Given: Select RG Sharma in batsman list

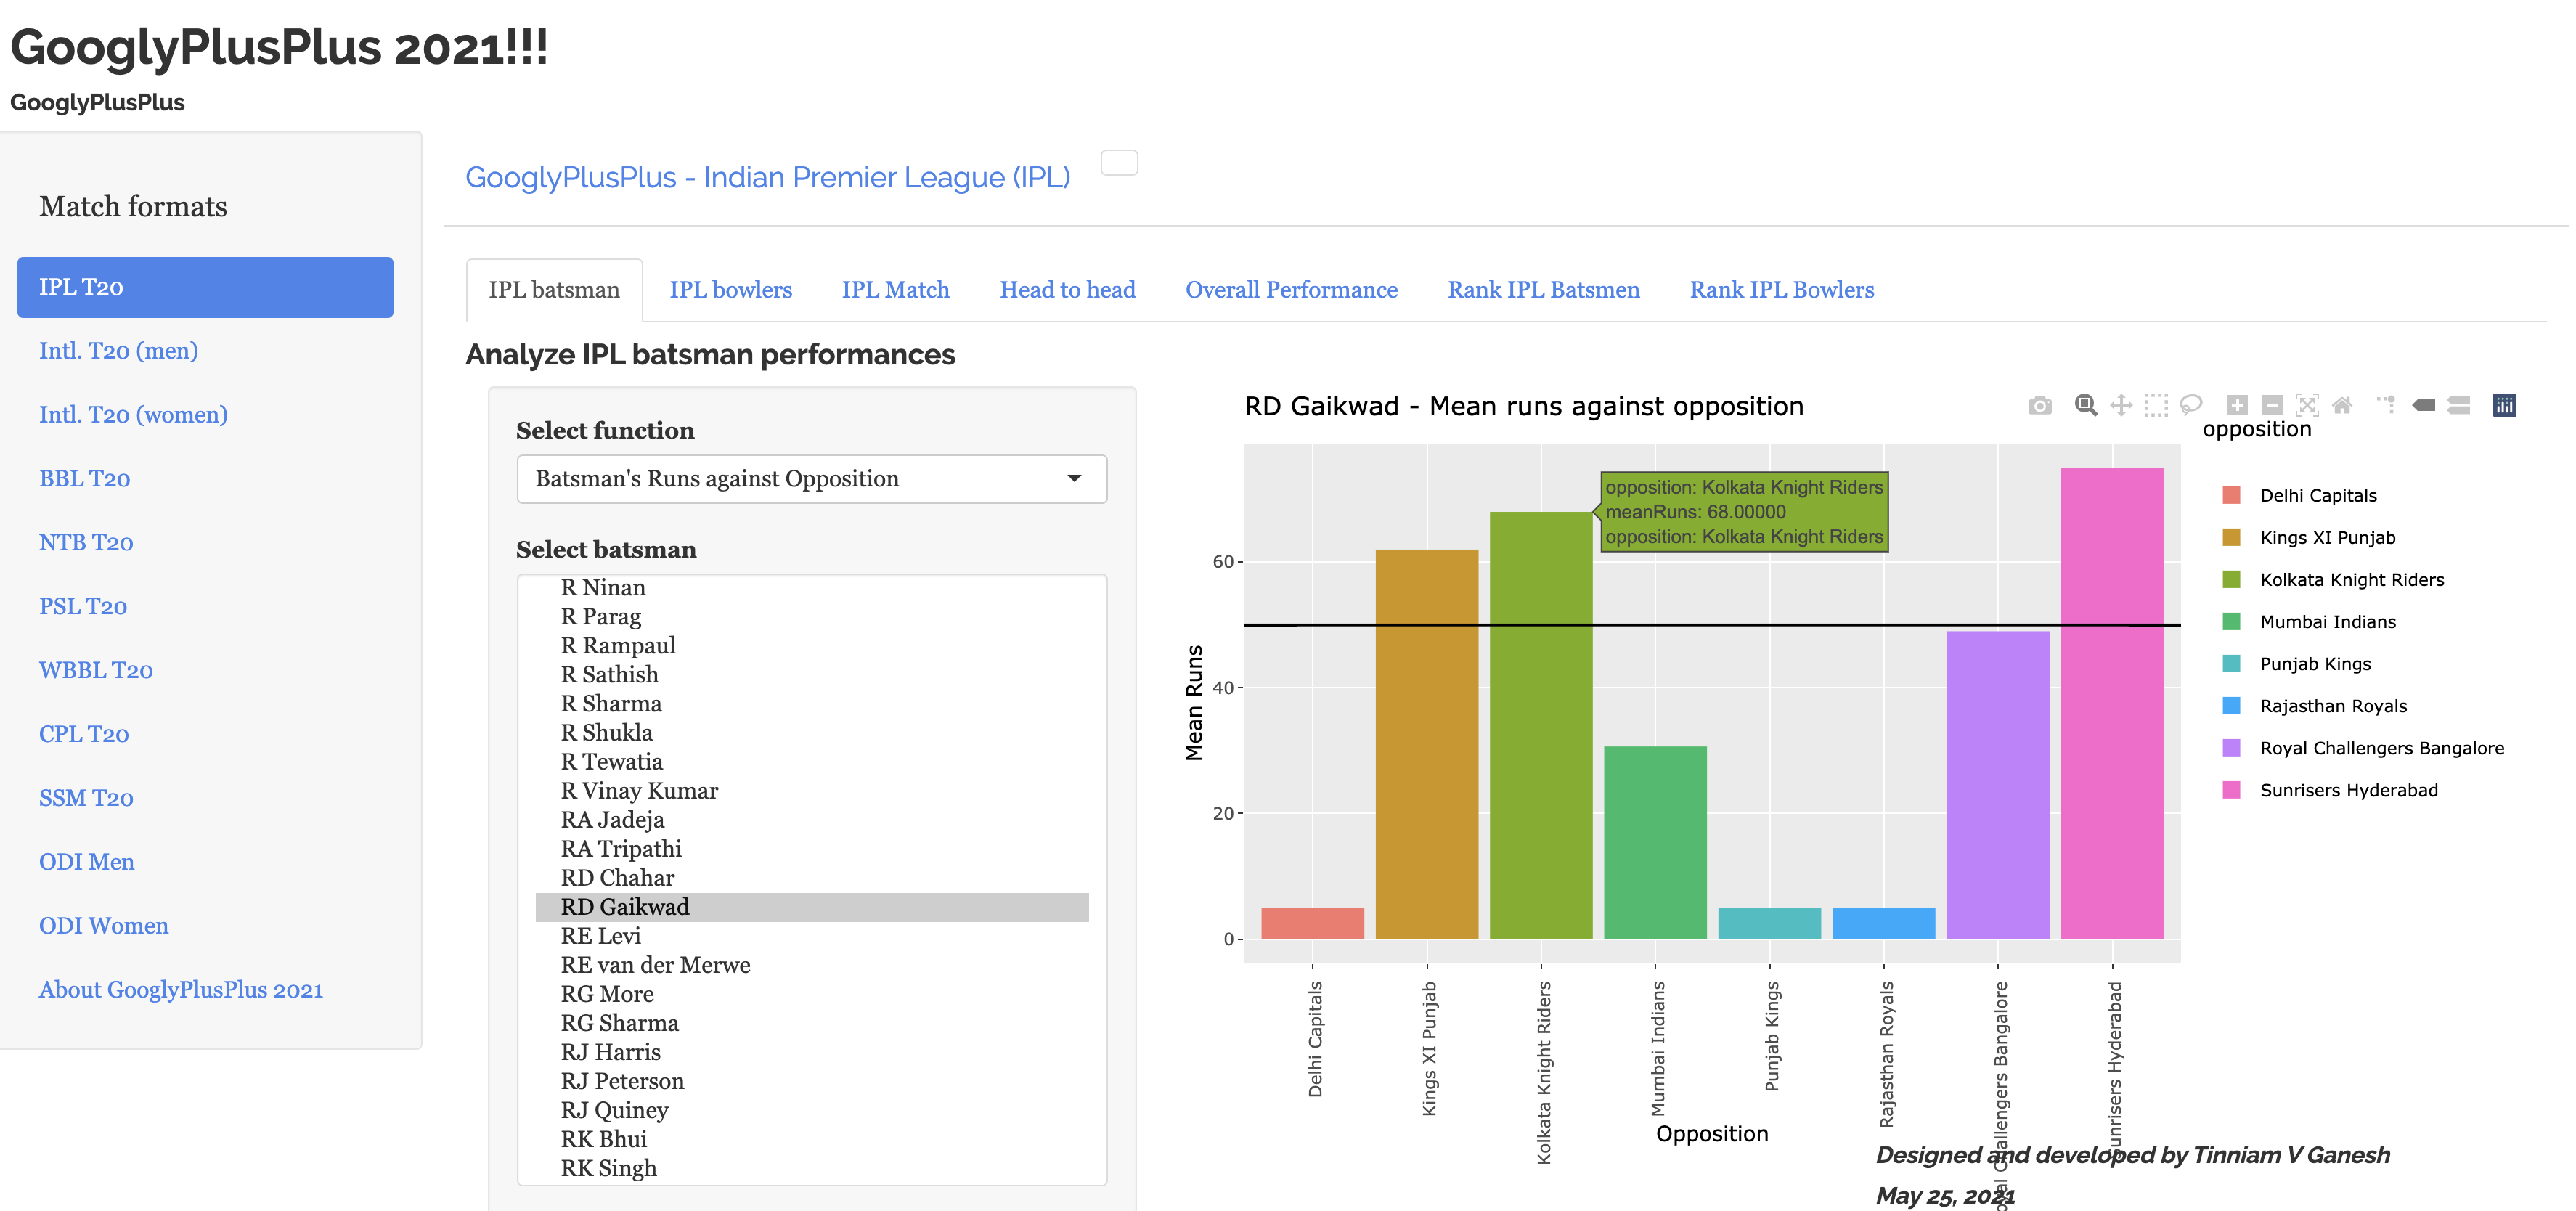Looking at the screenshot, I should point(619,1023).
